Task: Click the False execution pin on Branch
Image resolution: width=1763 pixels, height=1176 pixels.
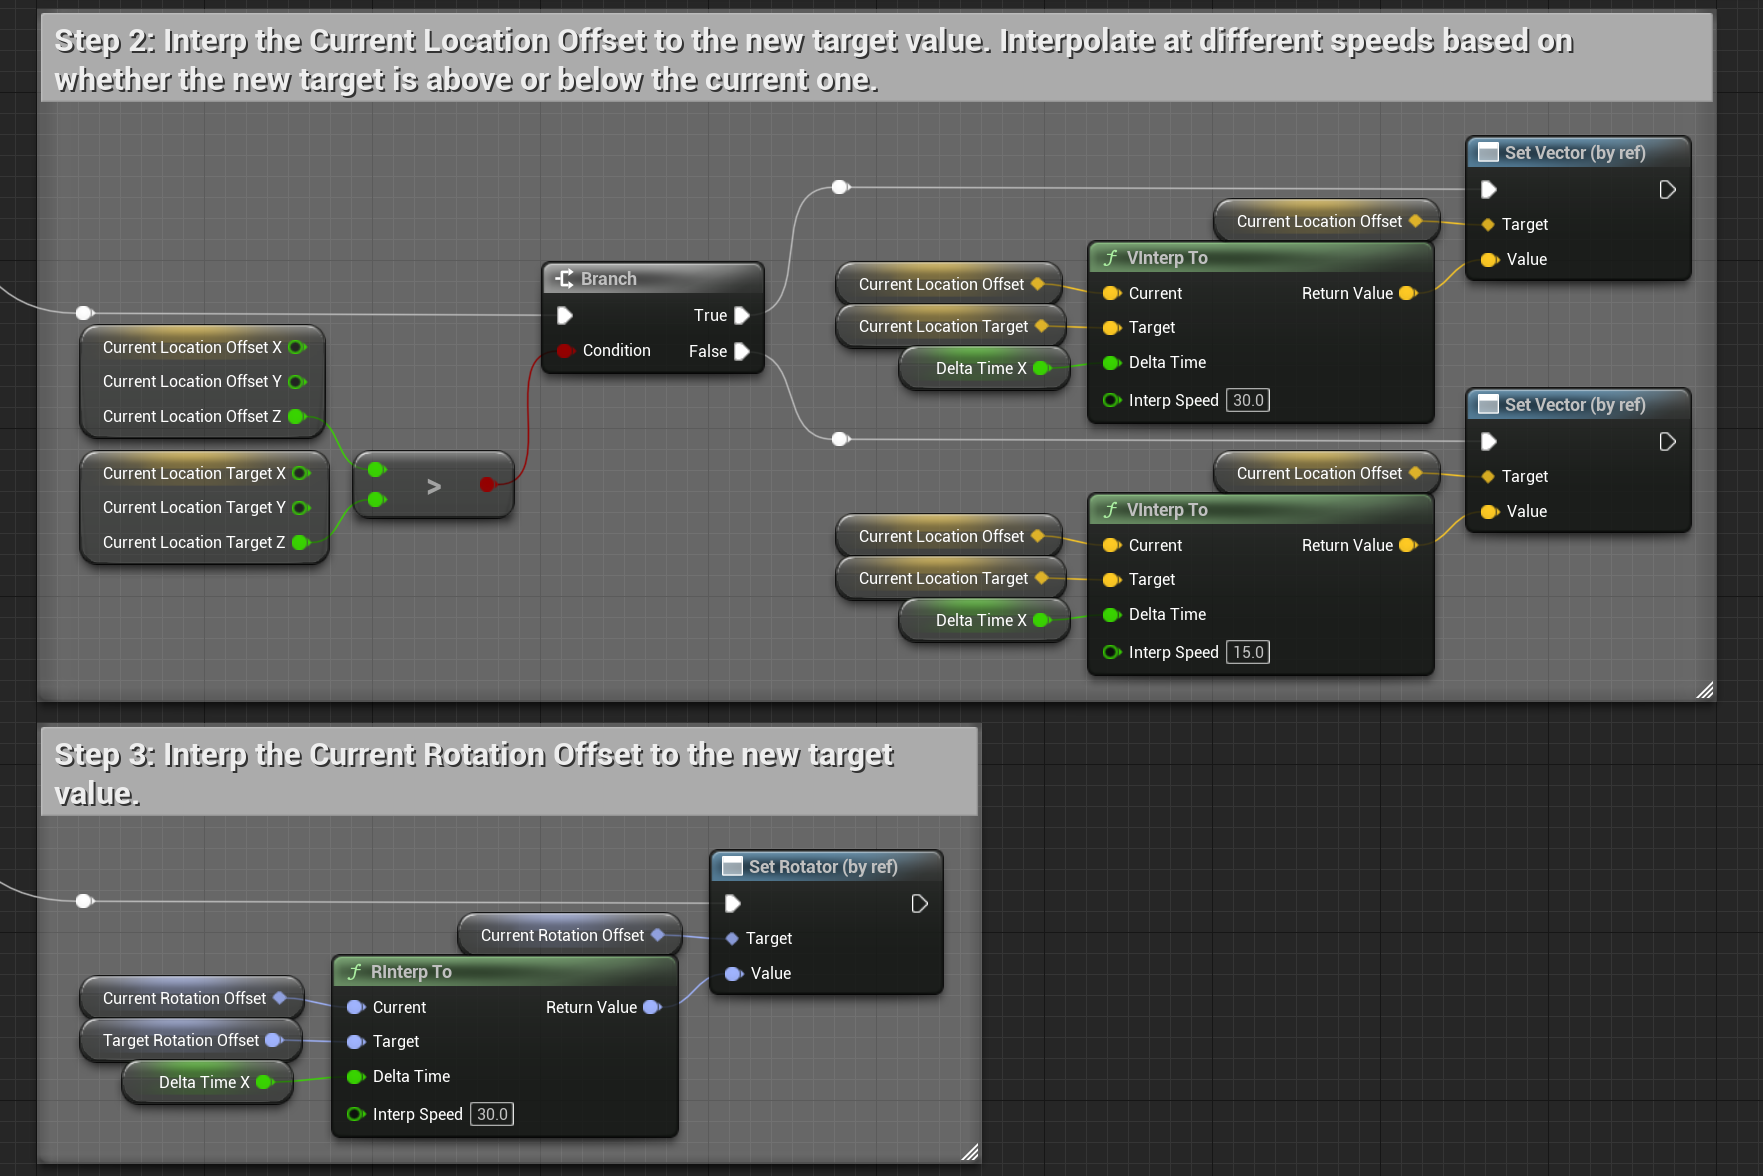Action: click(742, 352)
